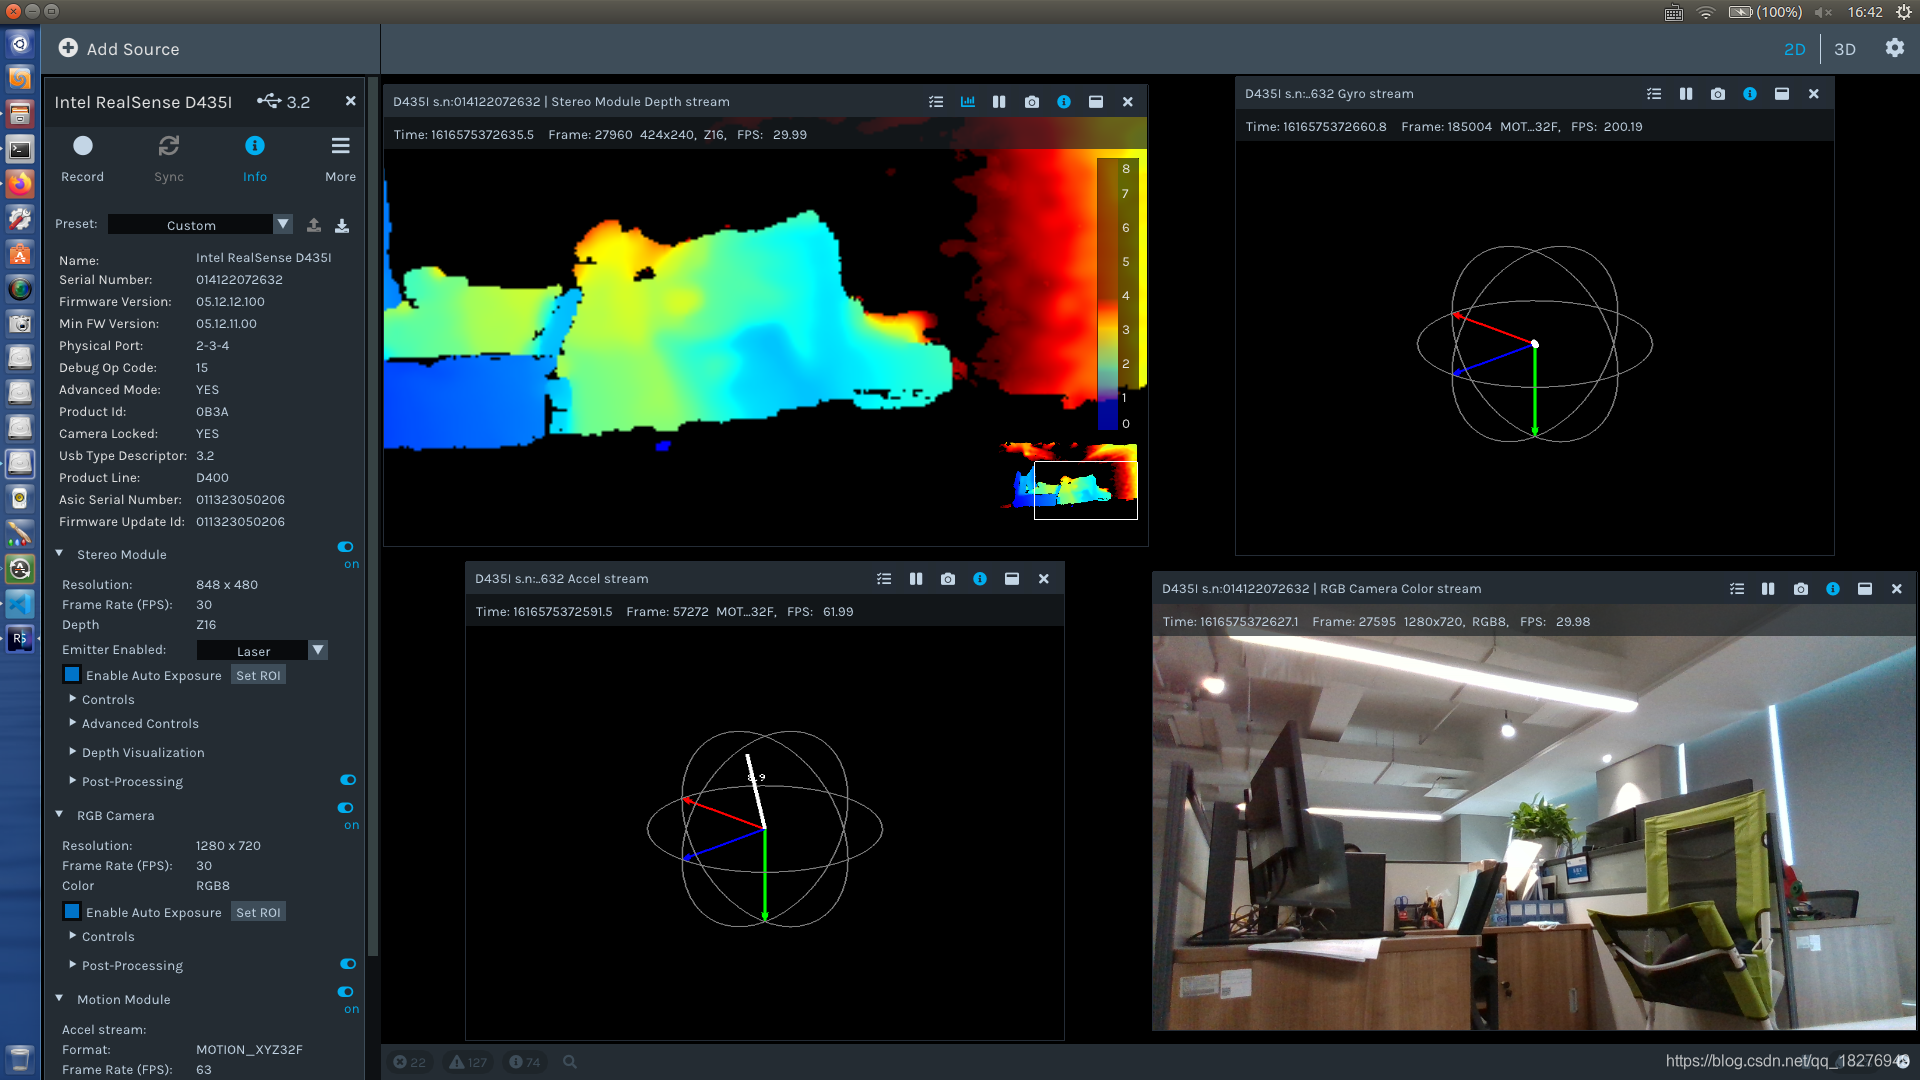Enable Auto Exposure for Stereo Module
The width and height of the screenshot is (1920, 1080).
(72, 675)
